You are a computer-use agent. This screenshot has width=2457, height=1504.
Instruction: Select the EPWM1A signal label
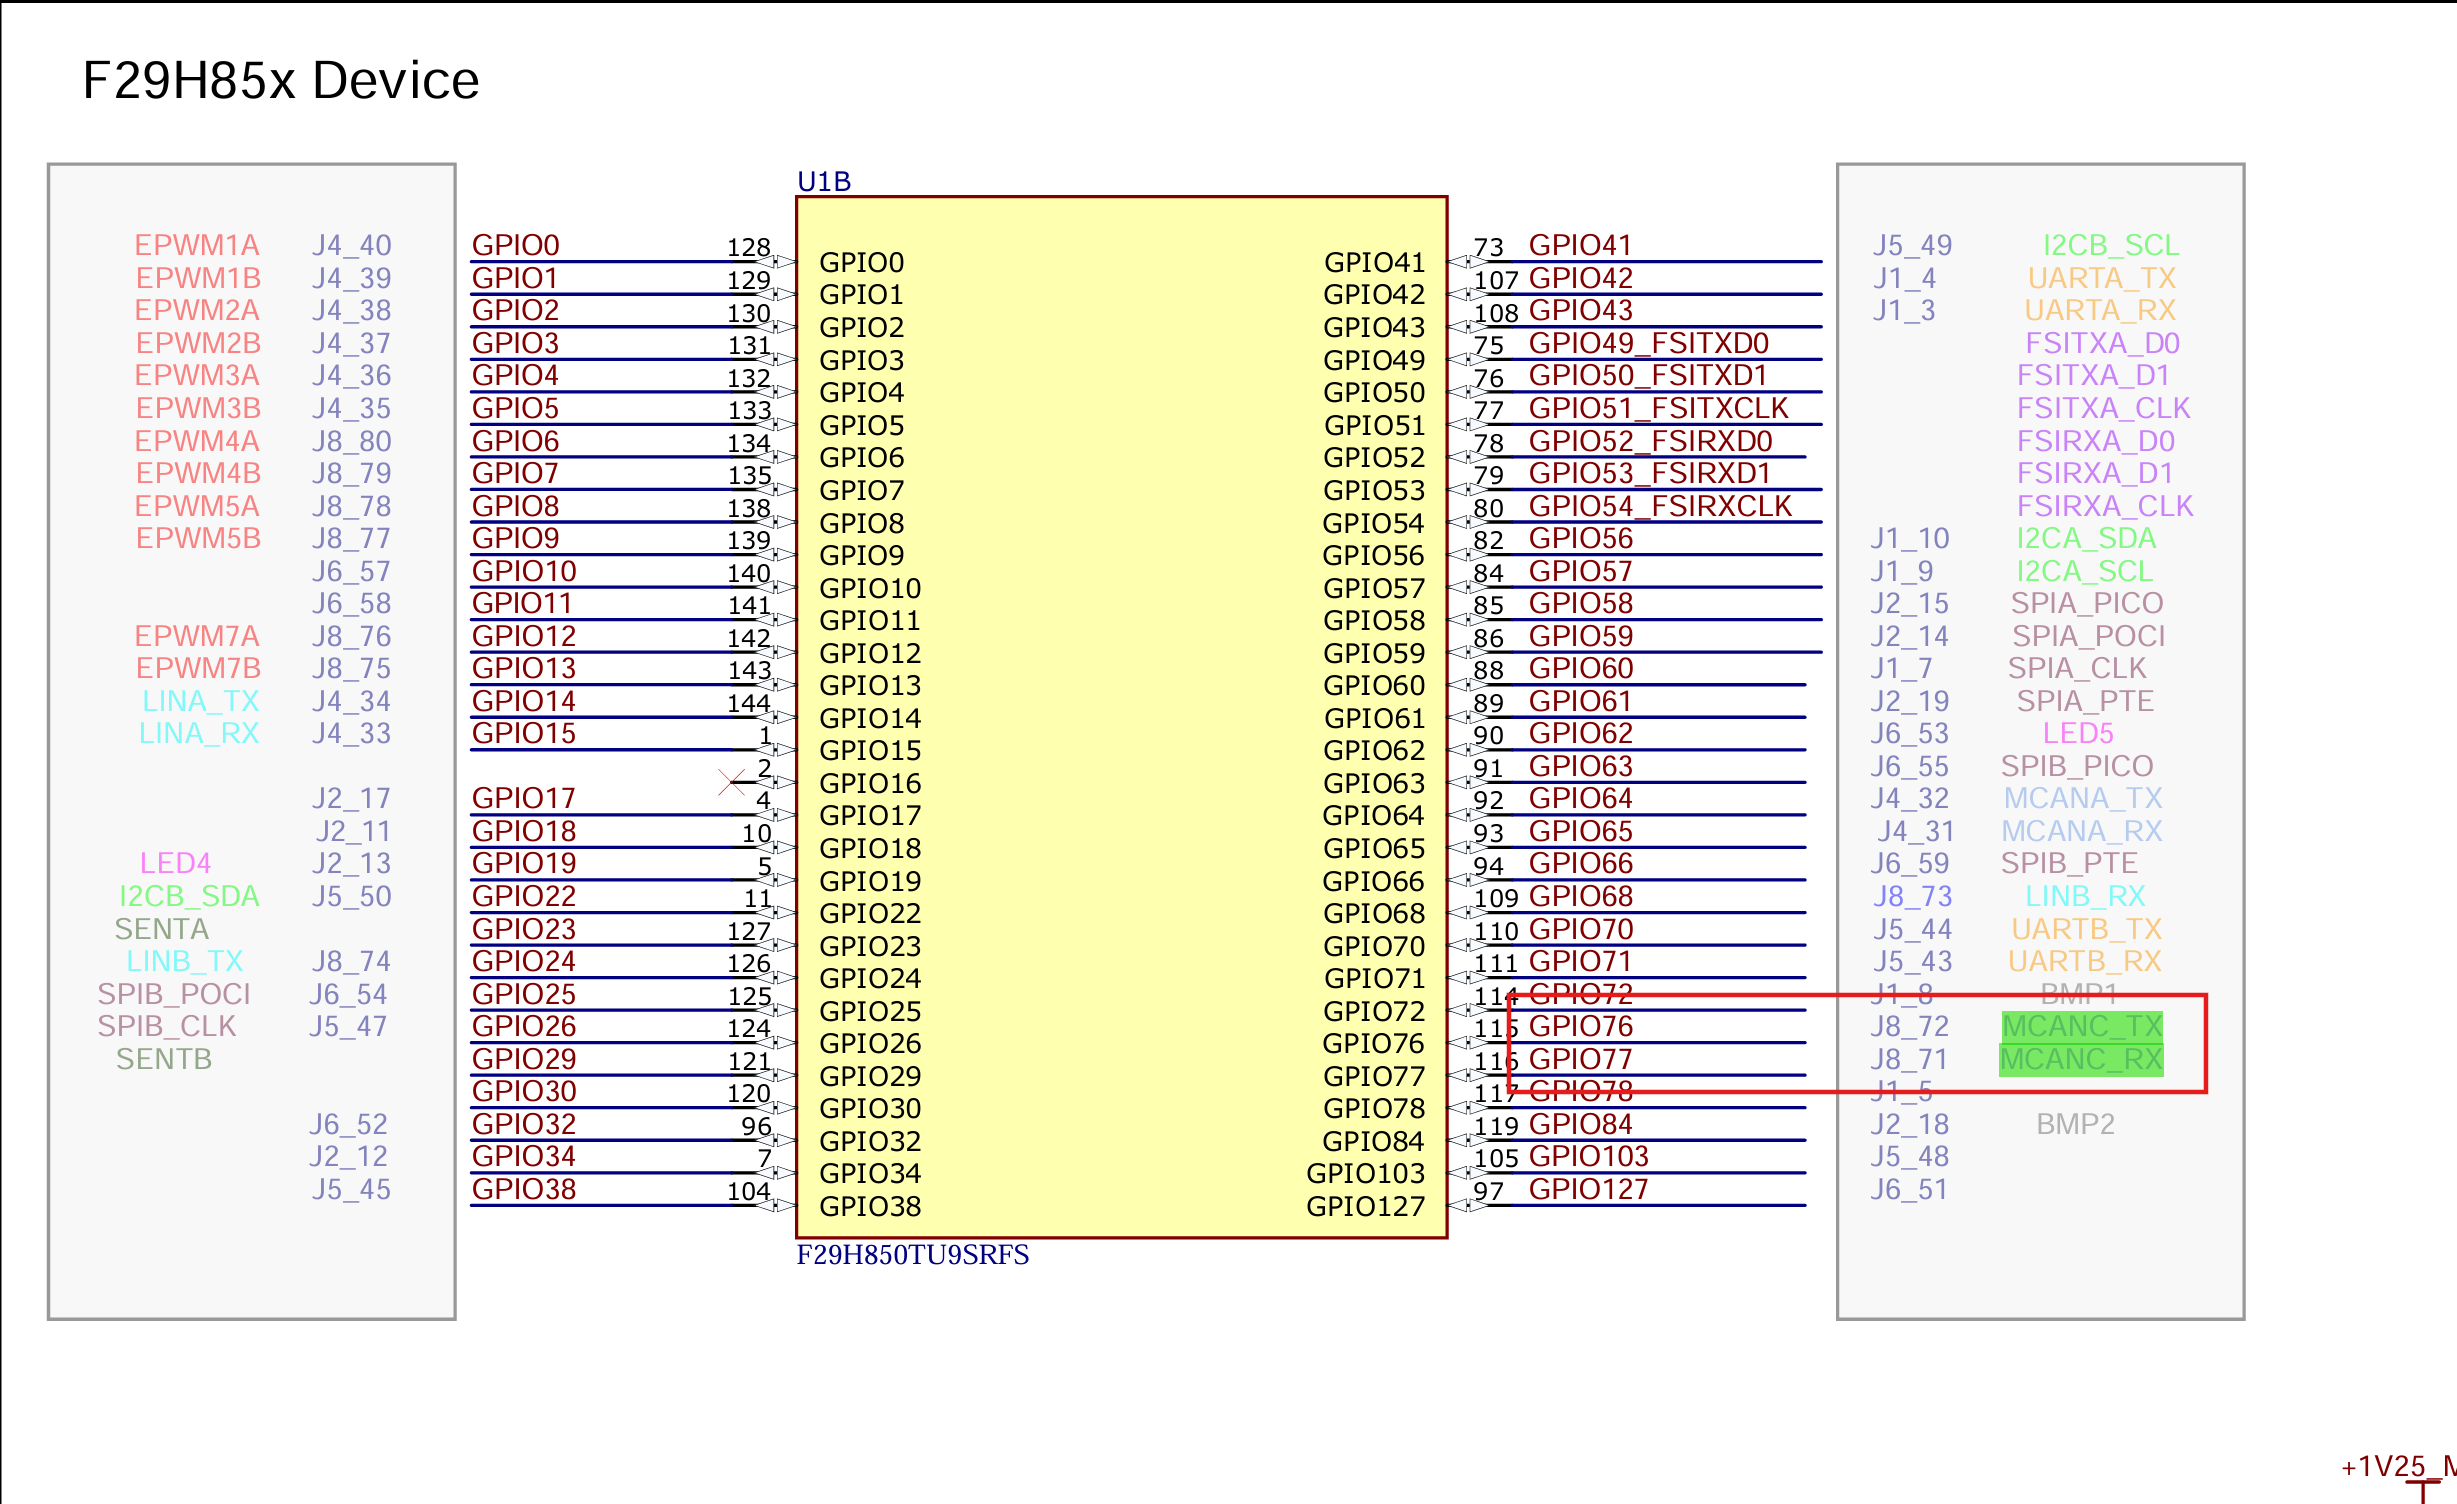197,245
